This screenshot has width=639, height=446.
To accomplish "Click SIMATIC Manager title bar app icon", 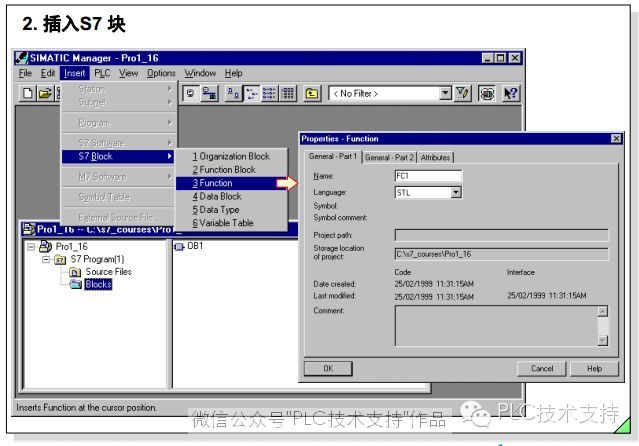I will [21, 58].
